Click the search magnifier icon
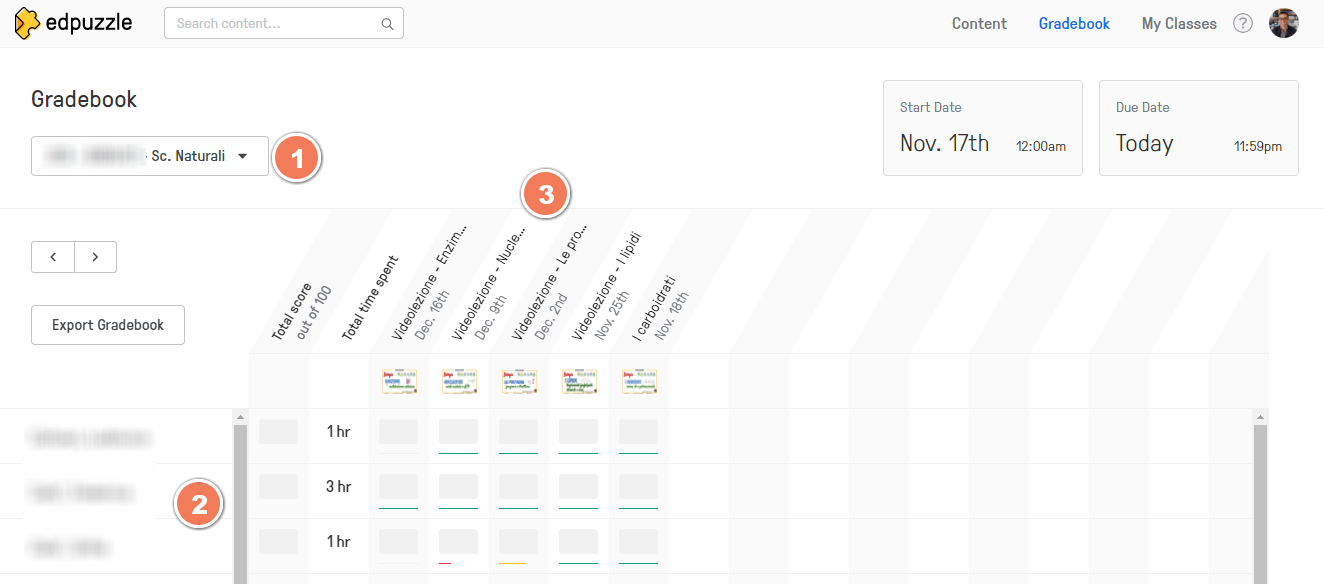The width and height of the screenshot is (1324, 584). [388, 24]
